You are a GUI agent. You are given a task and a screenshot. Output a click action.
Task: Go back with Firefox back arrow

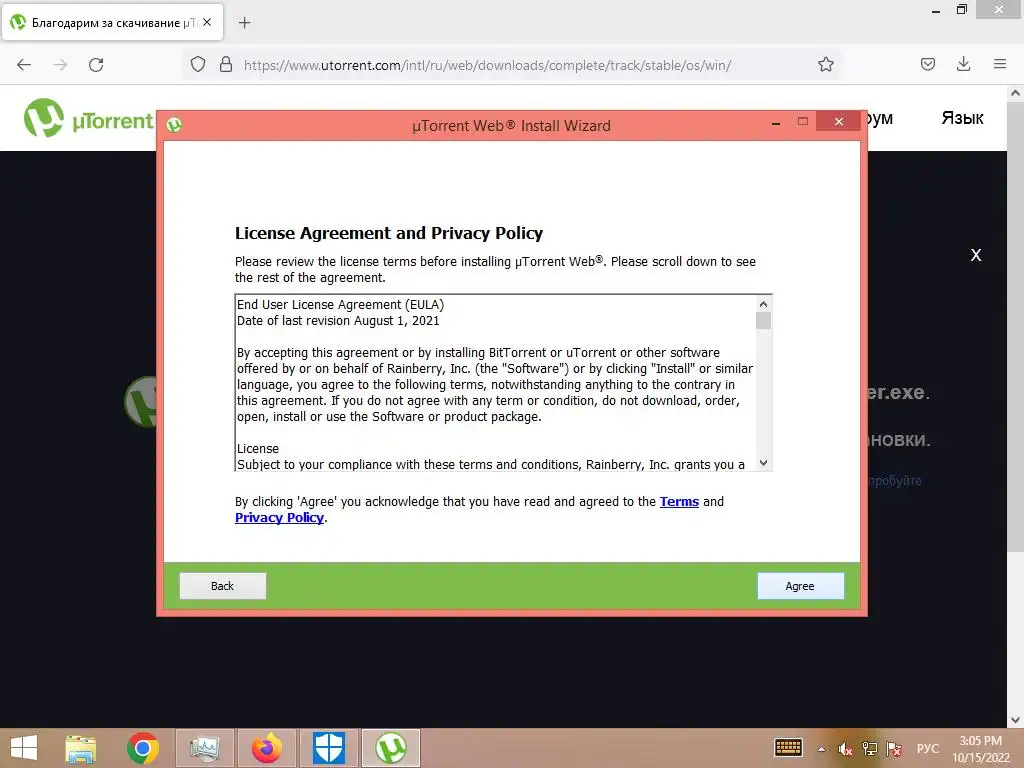(x=24, y=65)
